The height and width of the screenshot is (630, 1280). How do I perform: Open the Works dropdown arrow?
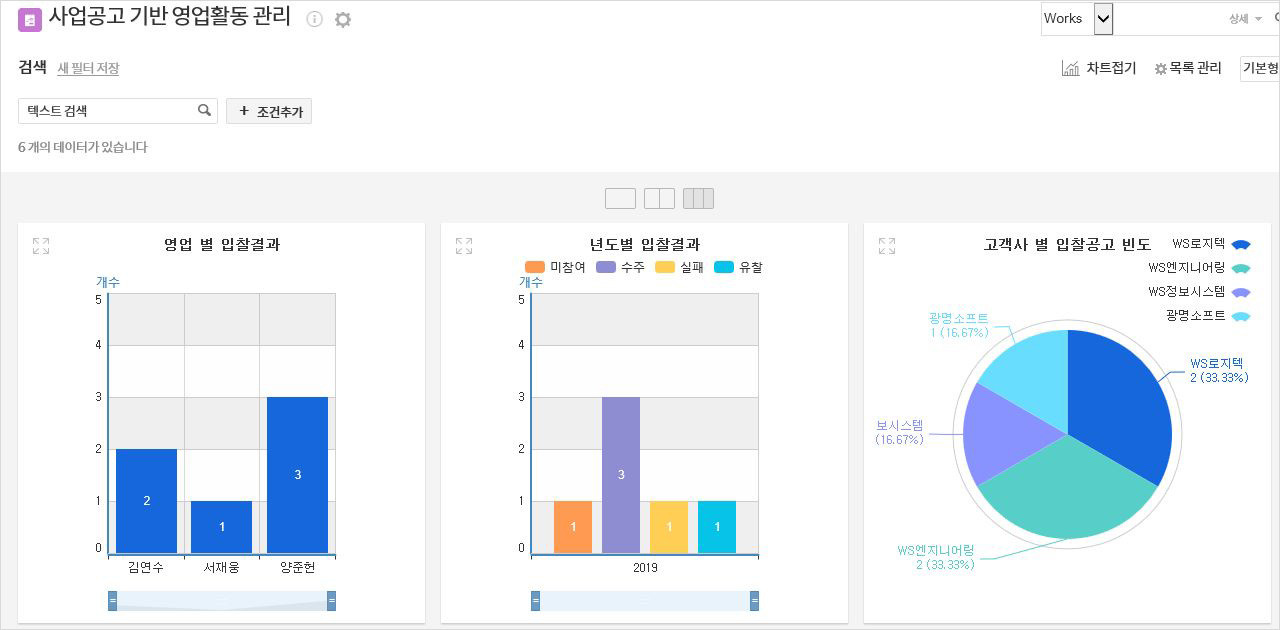coord(1103,18)
